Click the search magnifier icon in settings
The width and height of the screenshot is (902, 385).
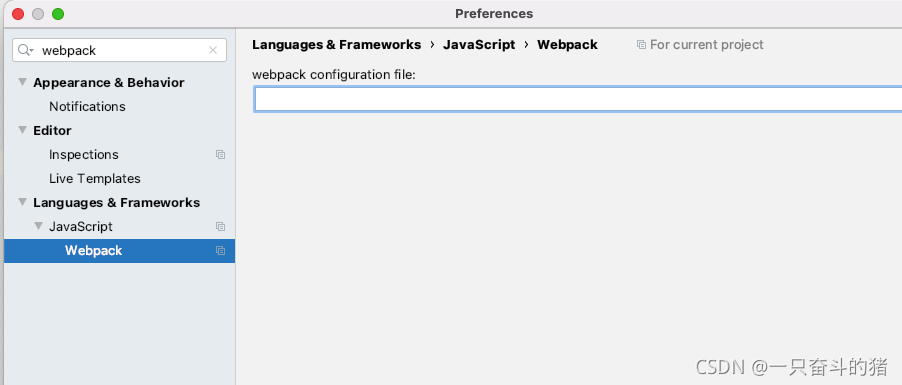[25, 50]
